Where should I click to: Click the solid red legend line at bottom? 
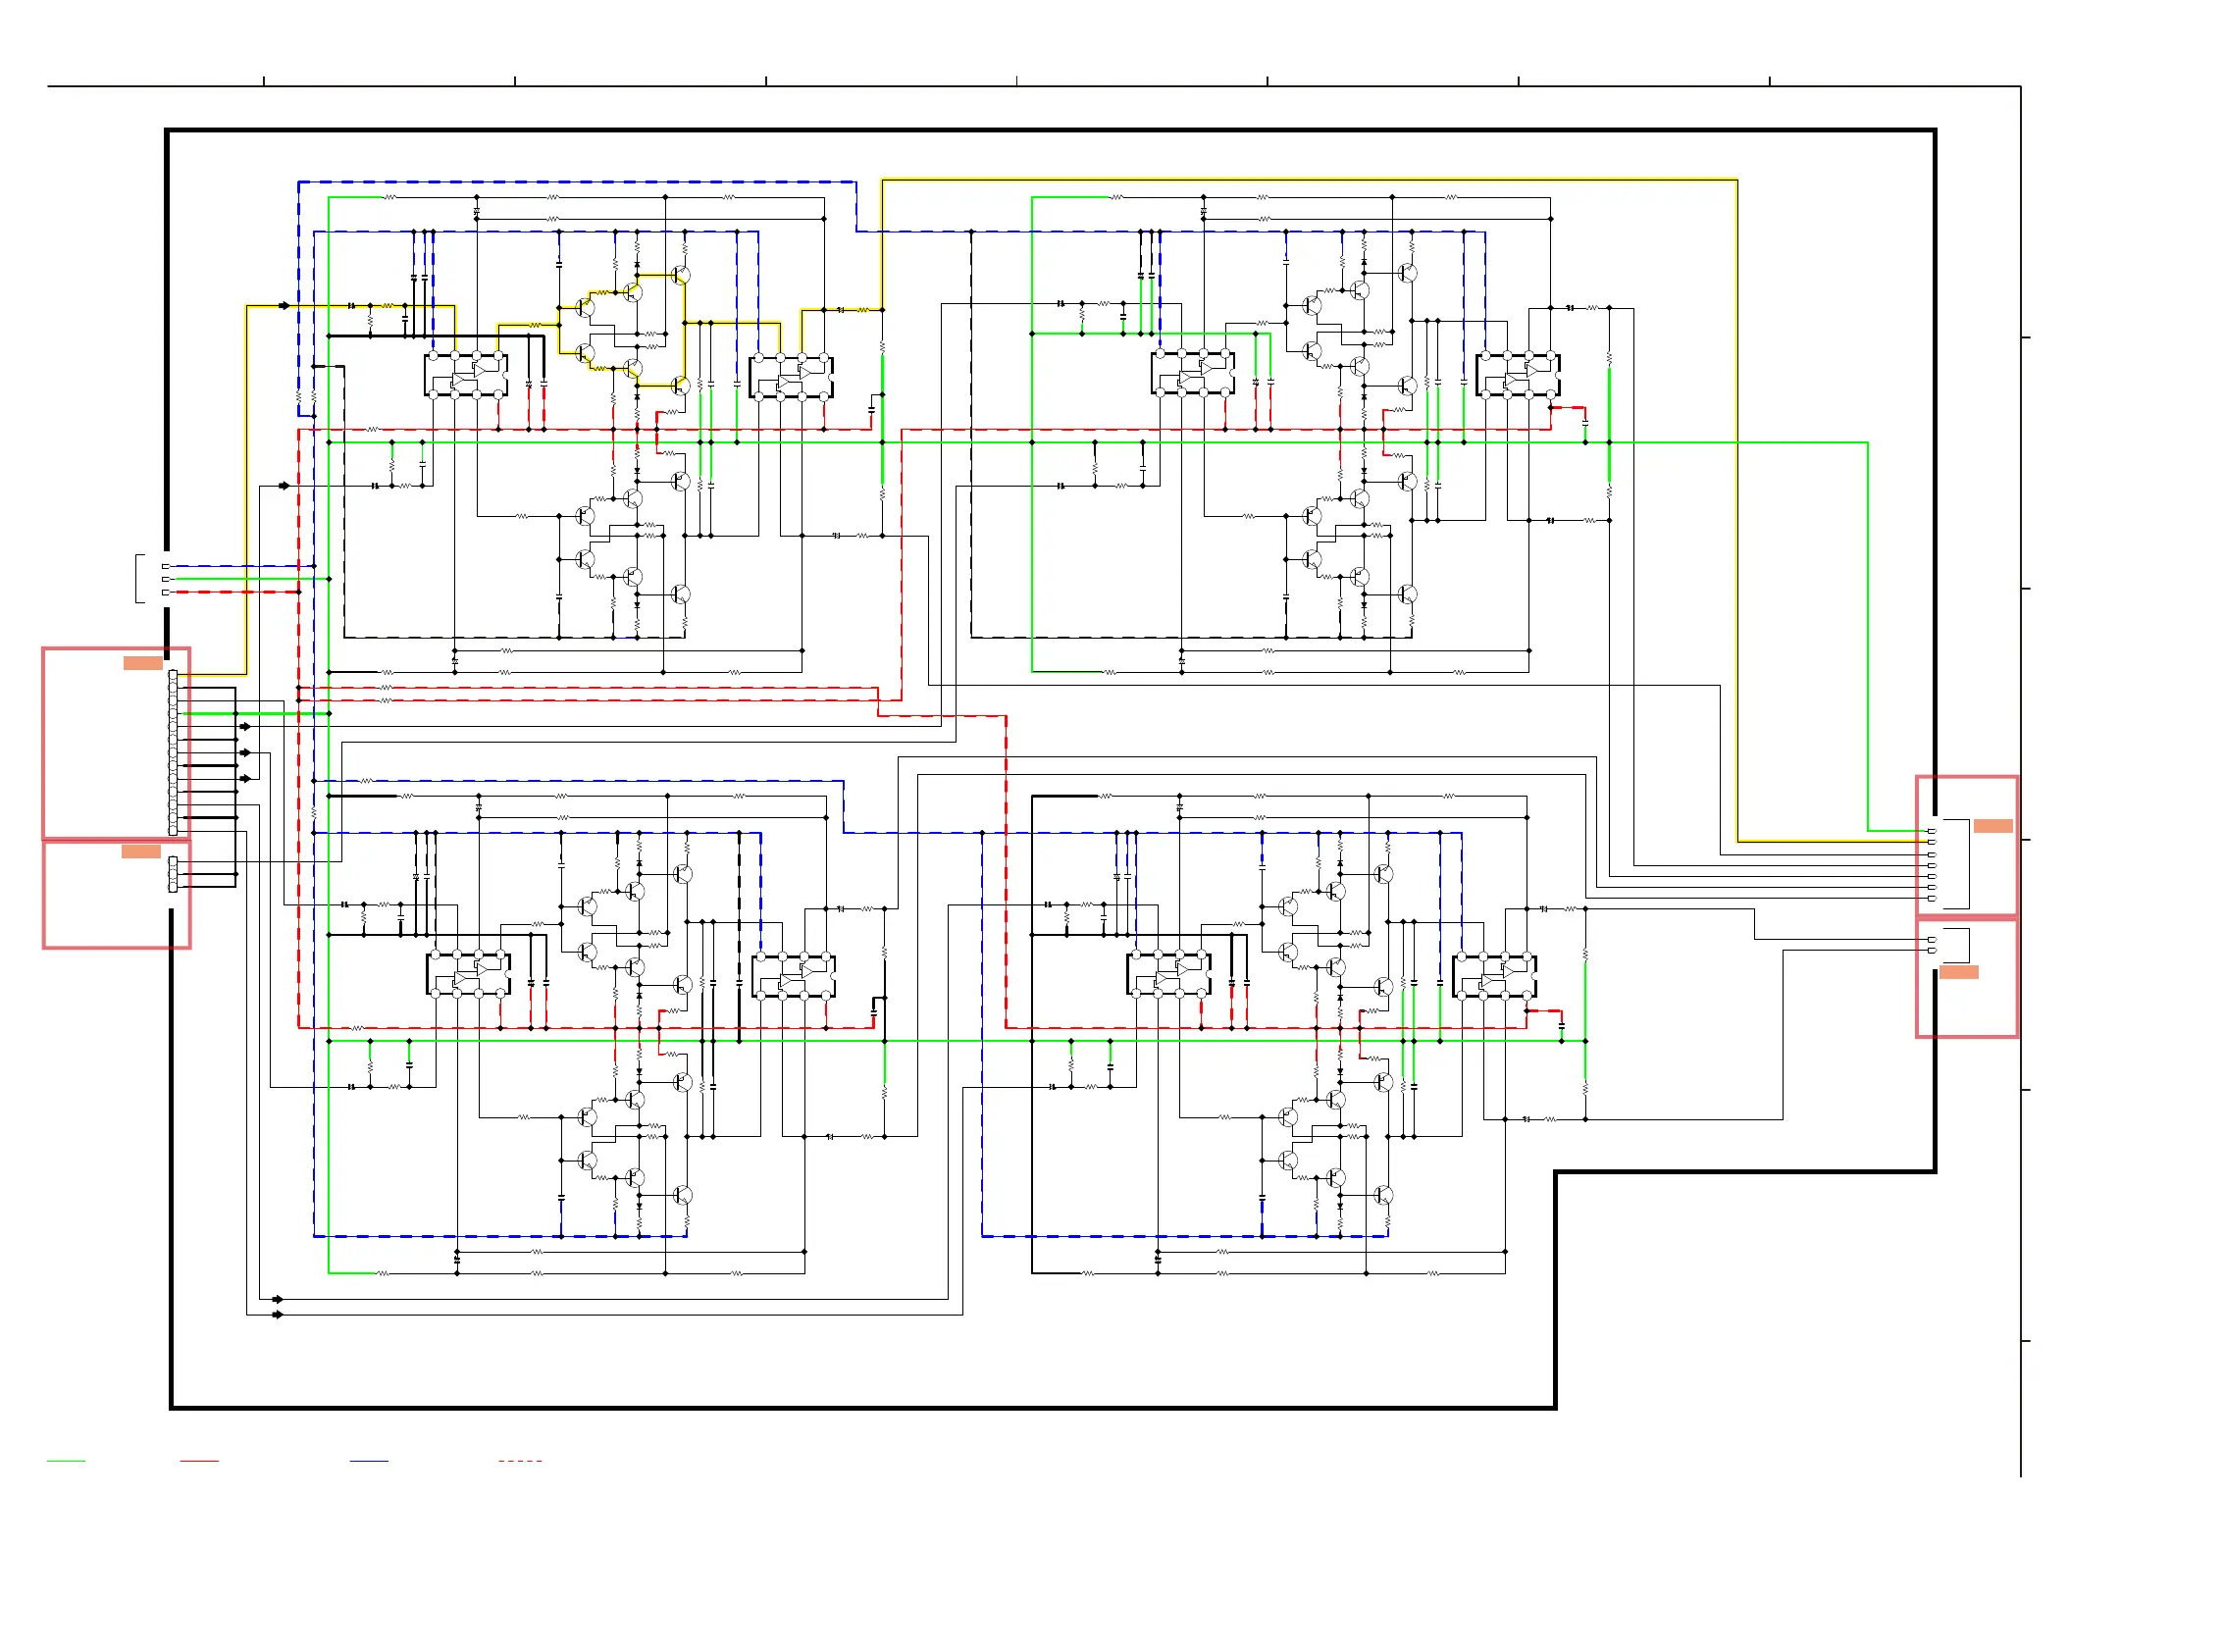click(x=199, y=1461)
